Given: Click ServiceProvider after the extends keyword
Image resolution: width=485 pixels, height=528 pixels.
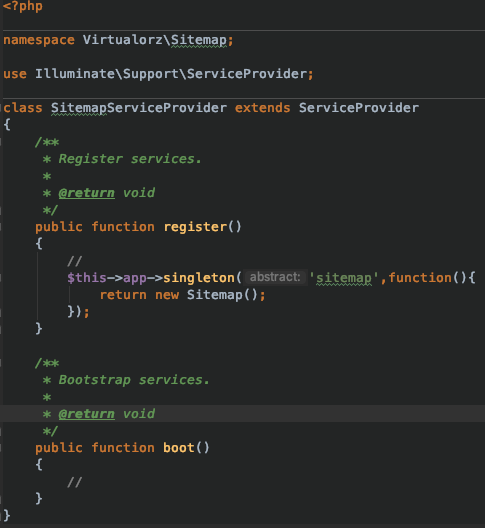Looking at the screenshot, I should tap(359, 108).
